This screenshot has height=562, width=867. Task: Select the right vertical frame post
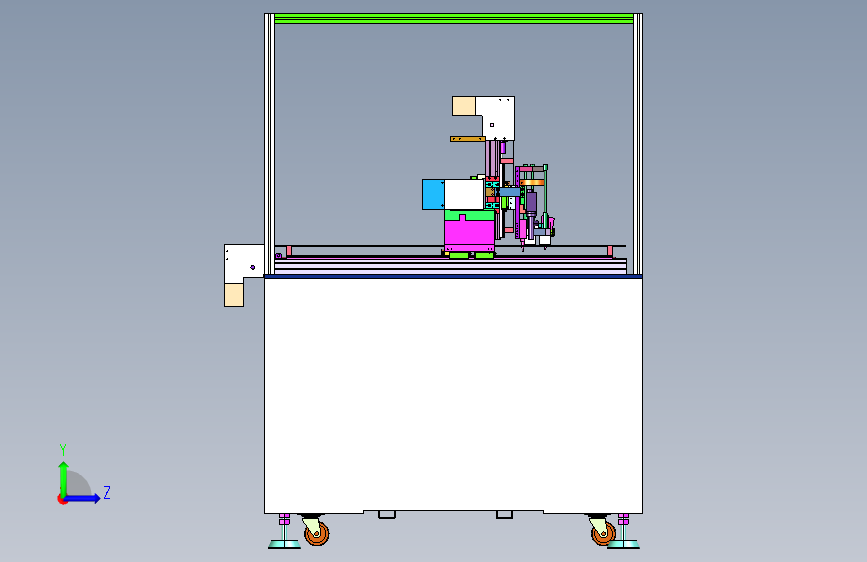[x=638, y=144]
